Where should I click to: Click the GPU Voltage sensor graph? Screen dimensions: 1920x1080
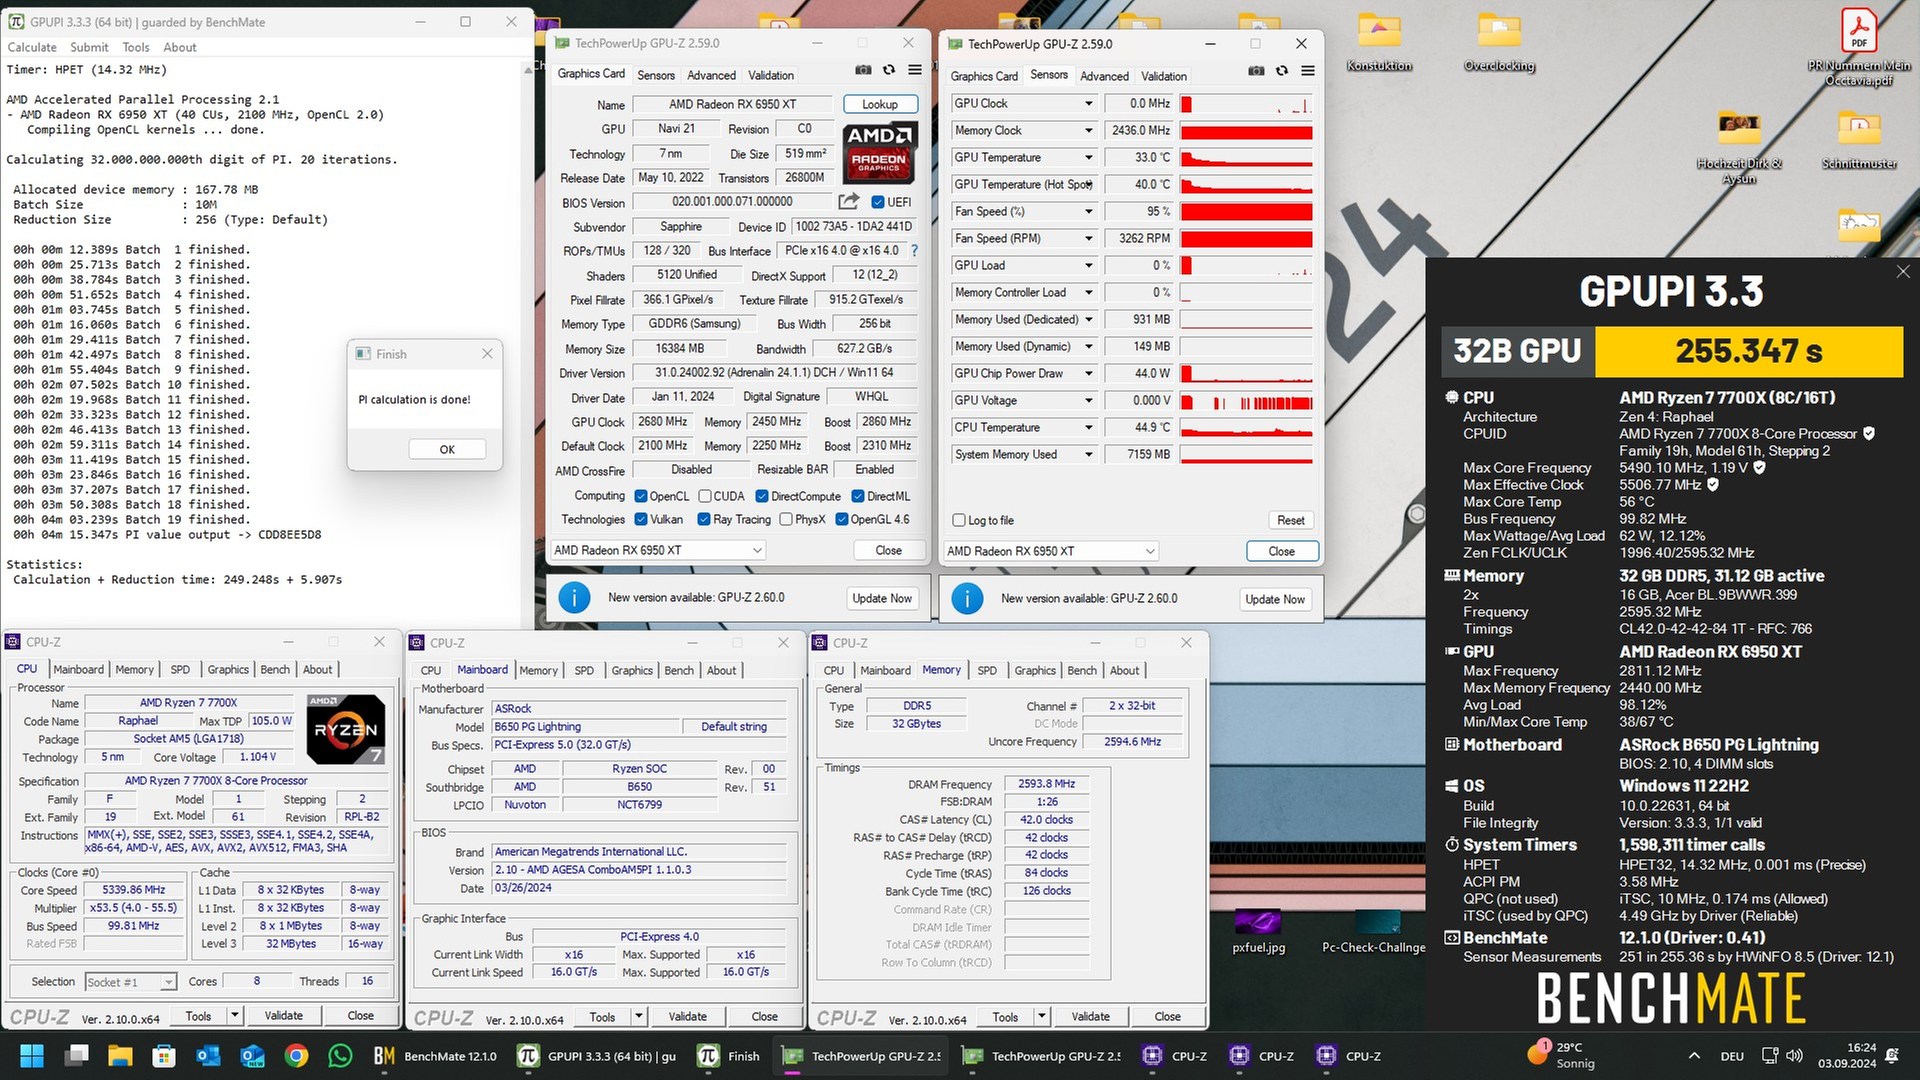1247,401
